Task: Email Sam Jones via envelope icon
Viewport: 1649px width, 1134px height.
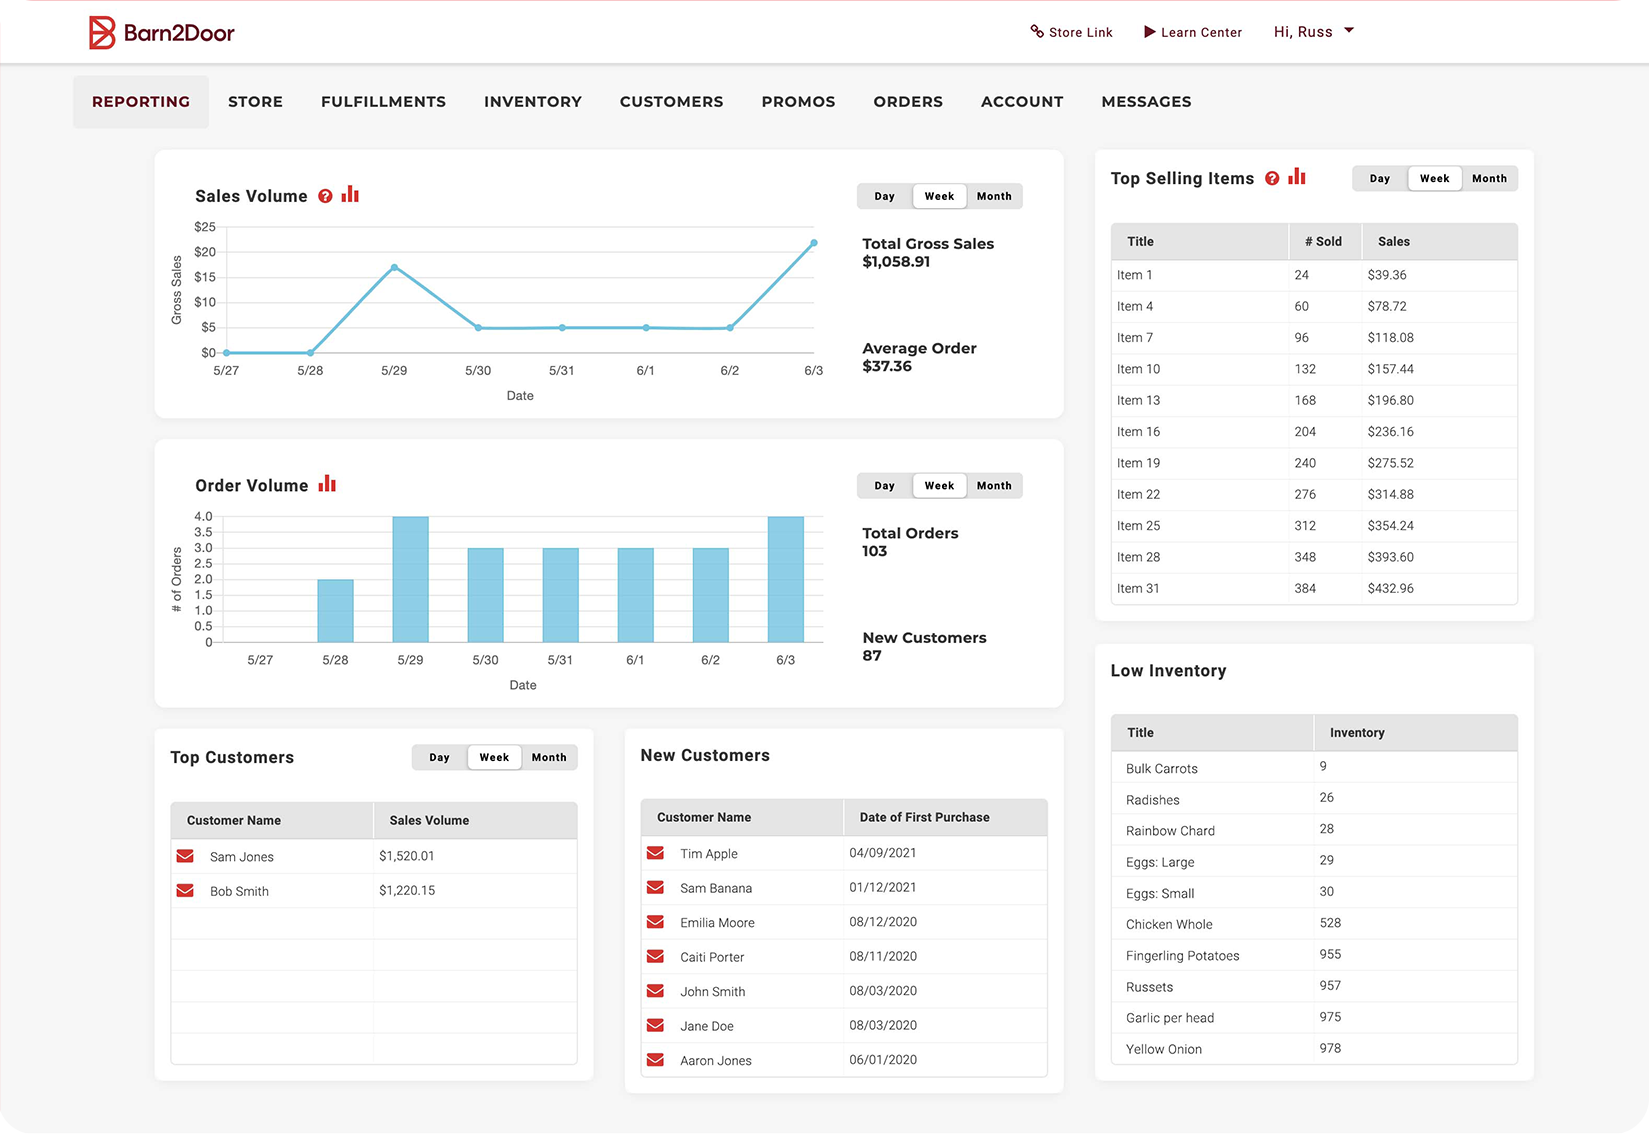Action: 185,856
